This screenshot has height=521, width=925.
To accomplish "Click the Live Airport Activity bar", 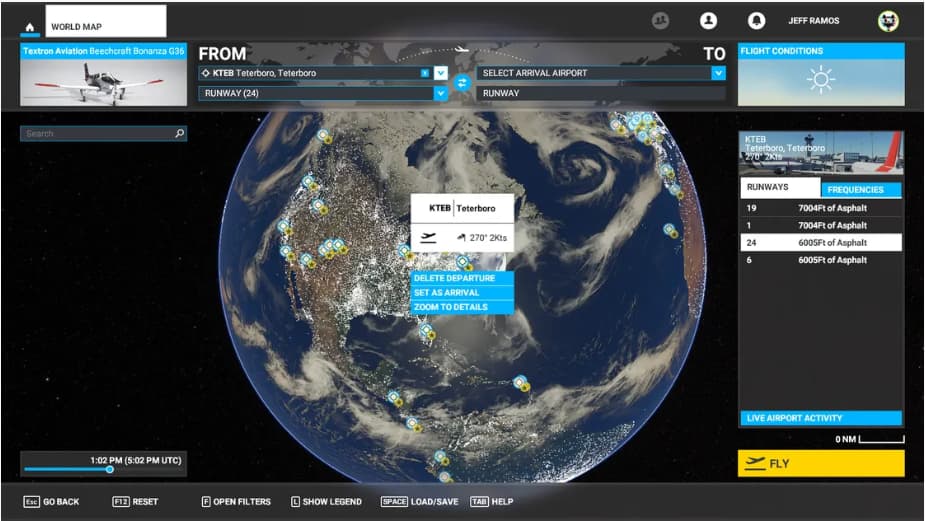I will point(820,418).
